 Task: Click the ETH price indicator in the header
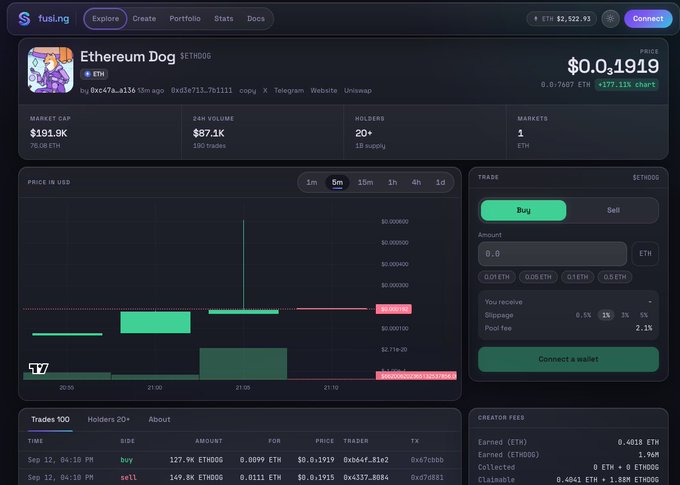tap(562, 19)
